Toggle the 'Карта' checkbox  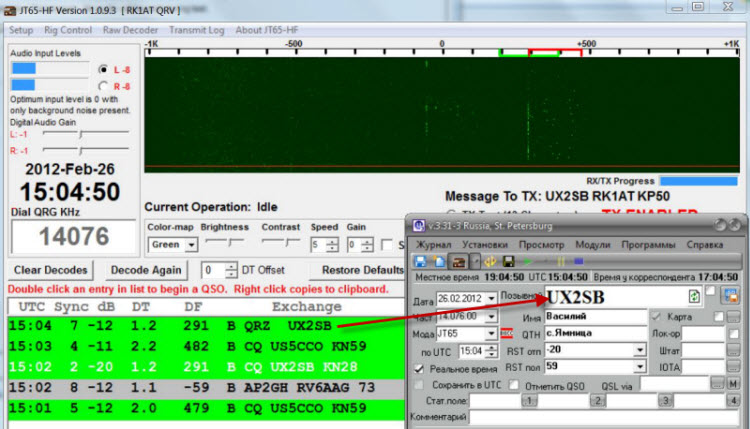coord(656,316)
